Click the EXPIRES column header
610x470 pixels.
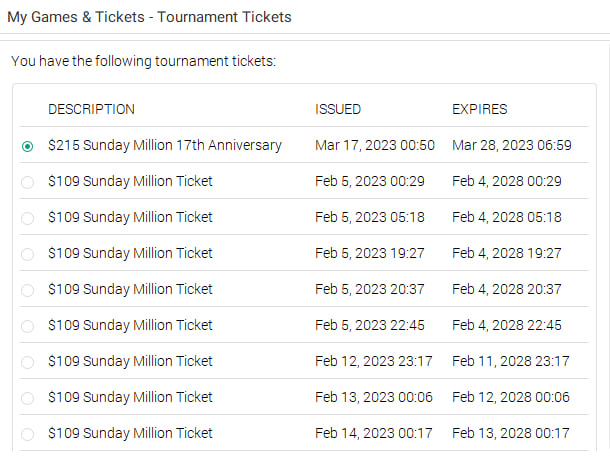click(x=480, y=109)
